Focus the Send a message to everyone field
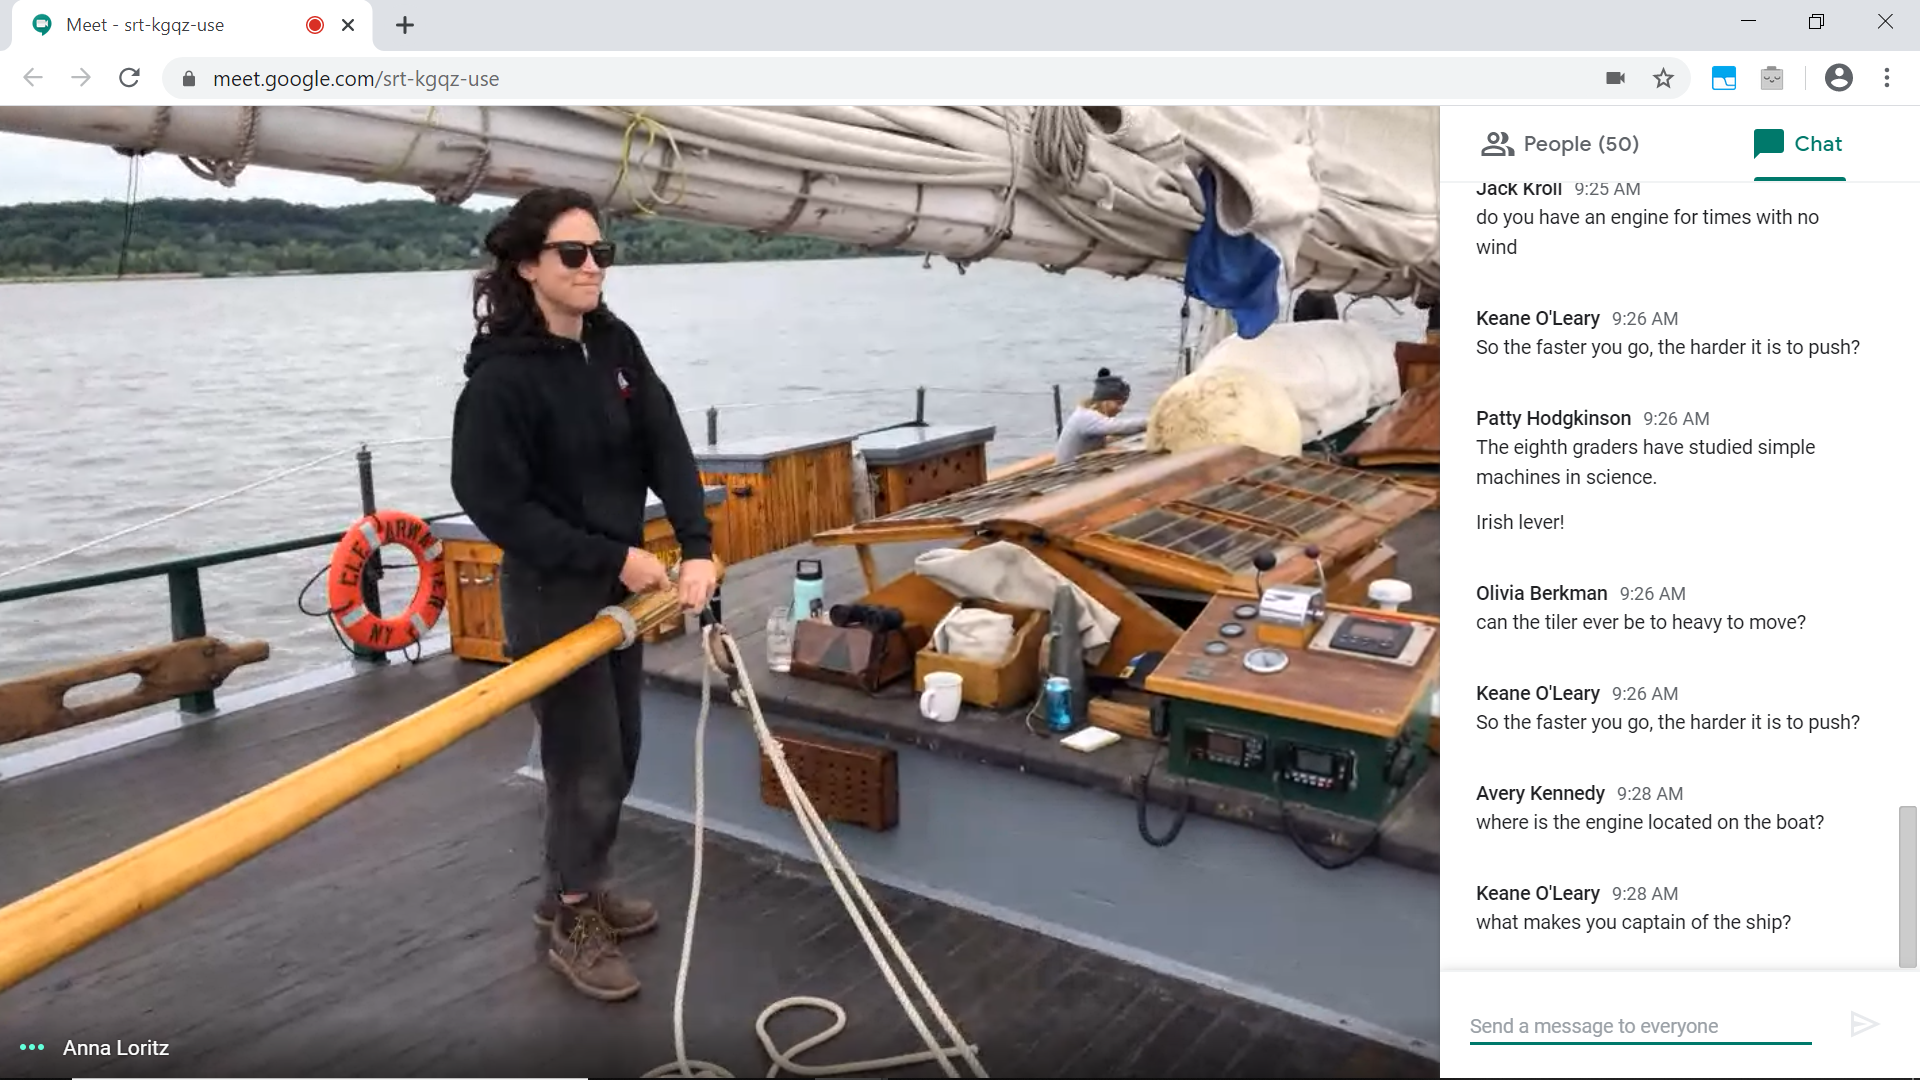 pos(1640,1026)
